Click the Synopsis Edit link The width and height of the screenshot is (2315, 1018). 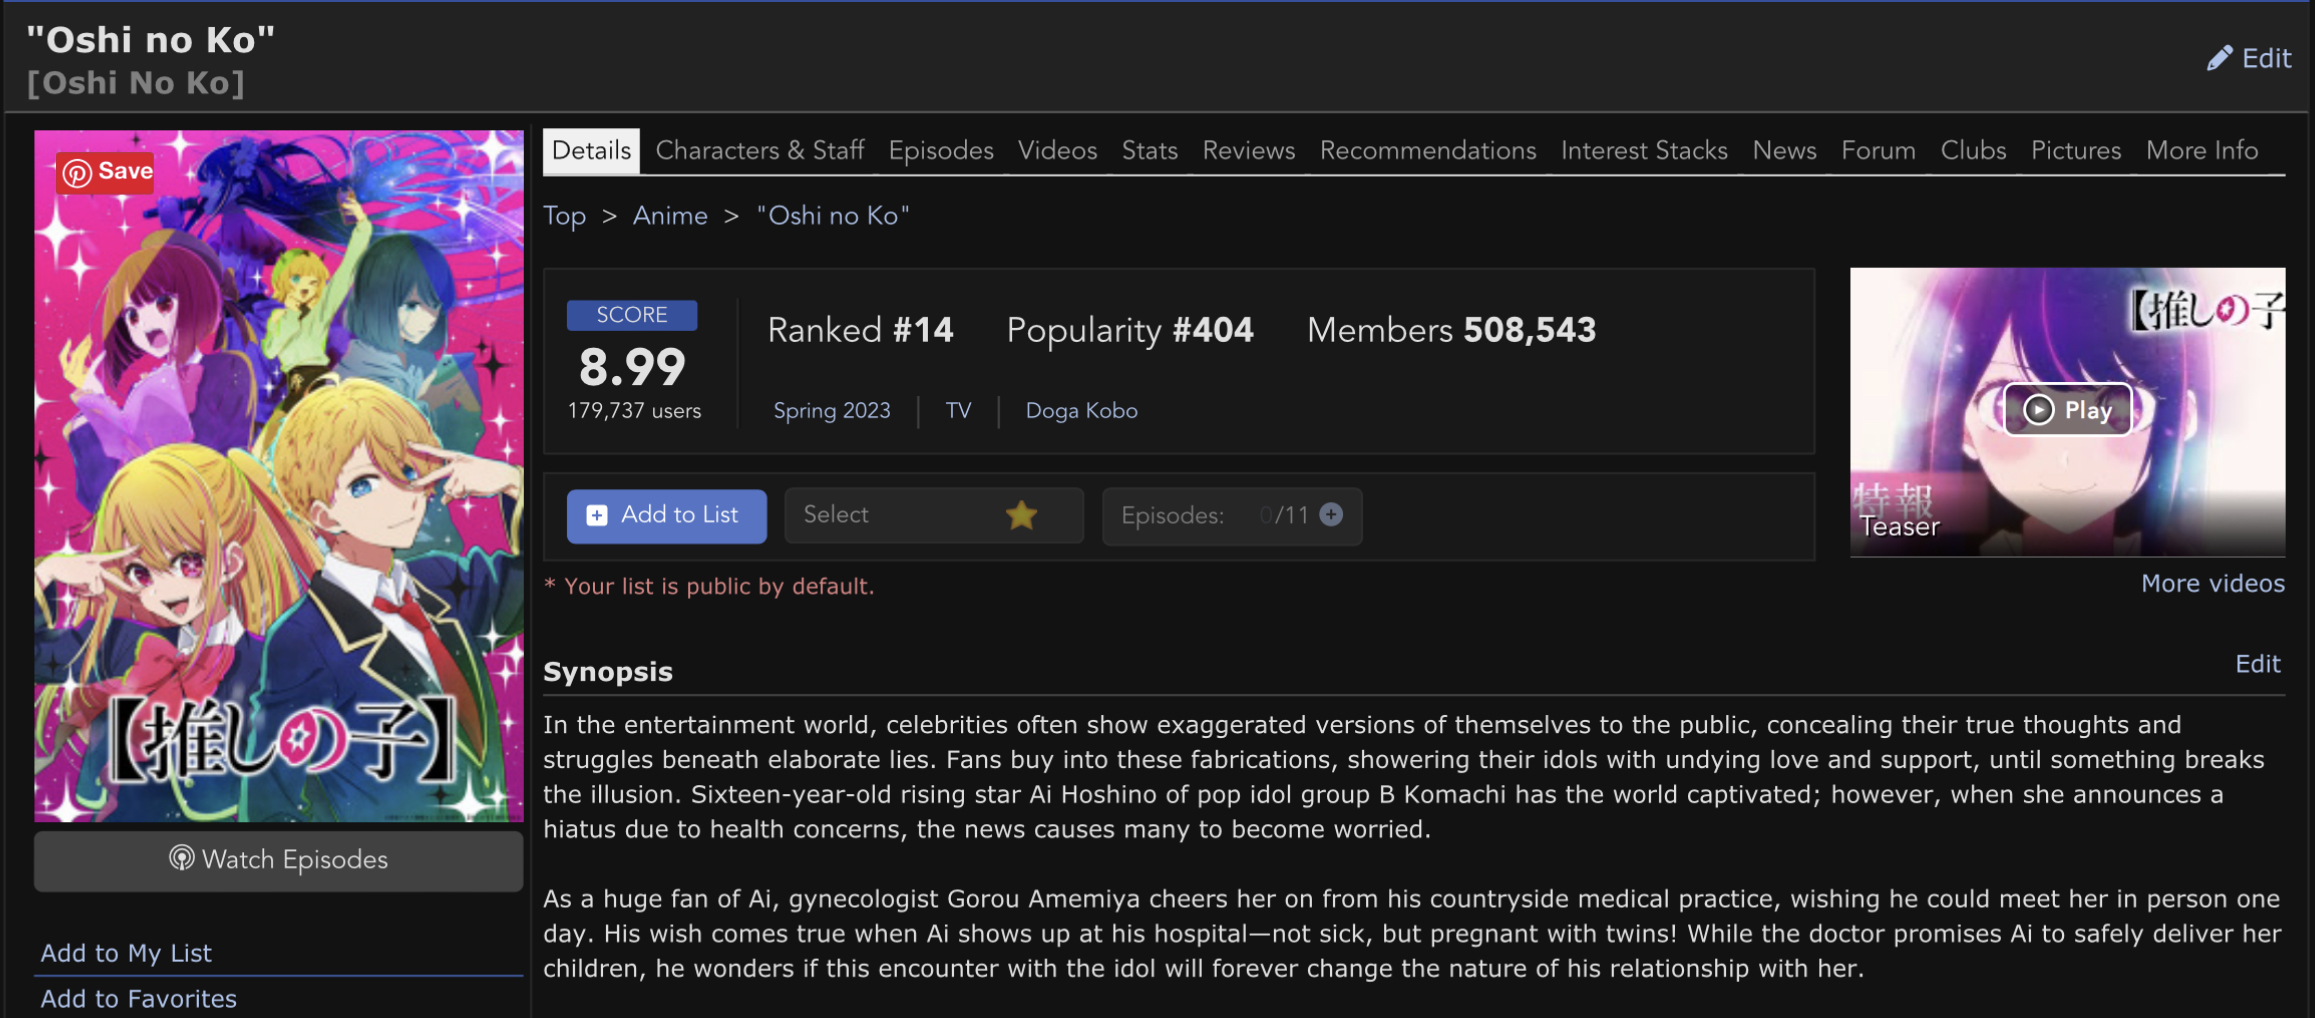2257,664
